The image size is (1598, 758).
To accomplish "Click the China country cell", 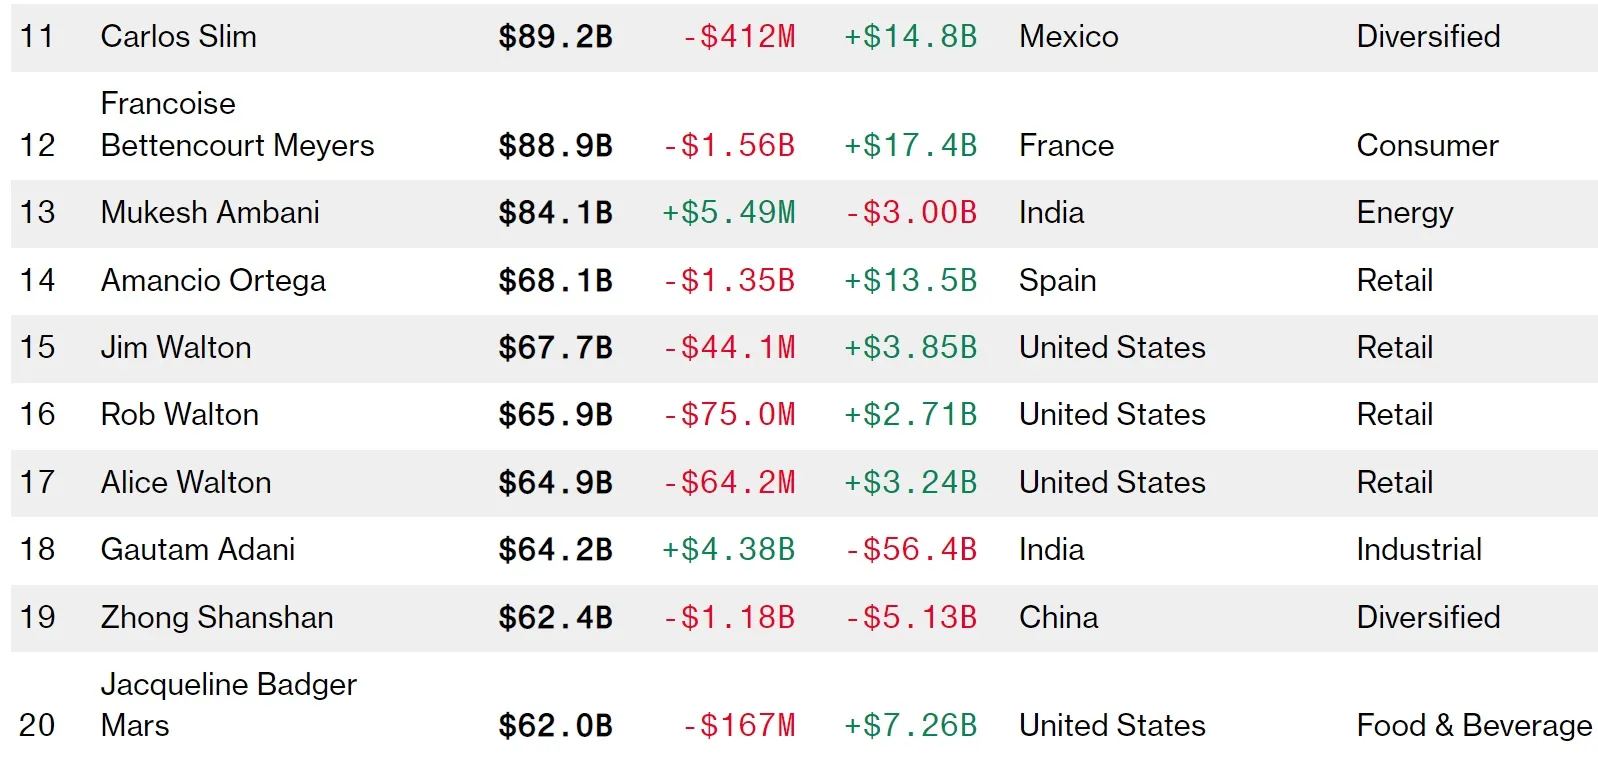I will [1058, 618].
